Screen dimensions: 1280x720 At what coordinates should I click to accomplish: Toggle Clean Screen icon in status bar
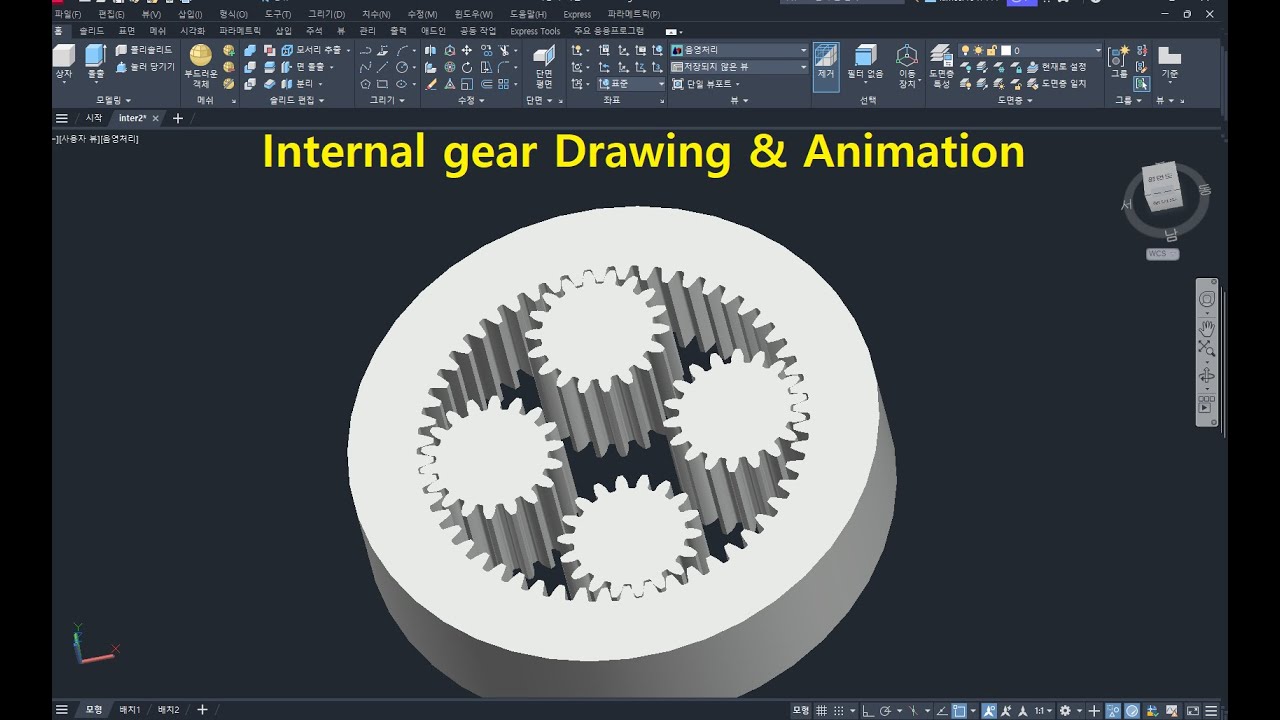click(1192, 710)
